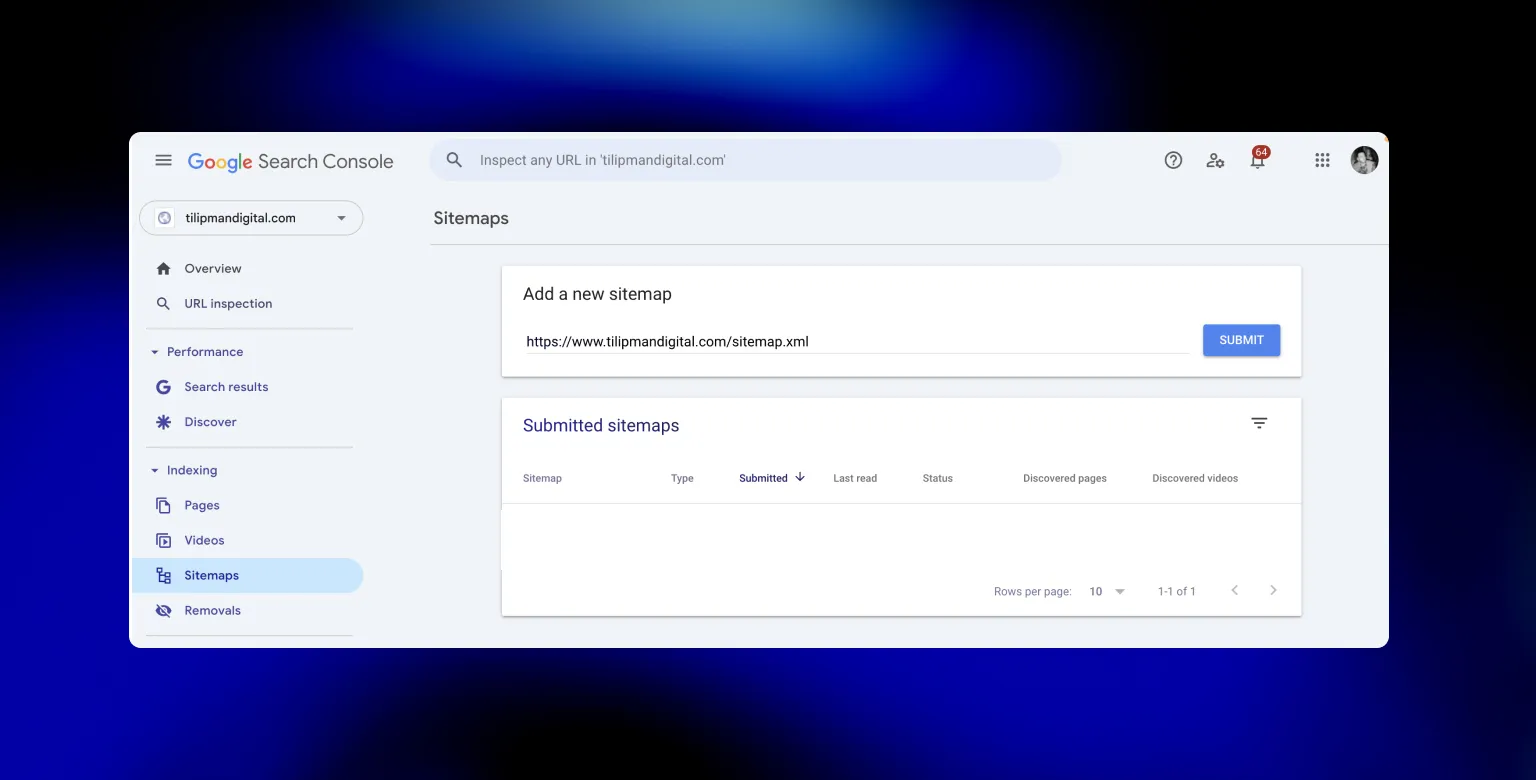
Task: Open the account profile avatar
Action: pyautogui.click(x=1364, y=160)
